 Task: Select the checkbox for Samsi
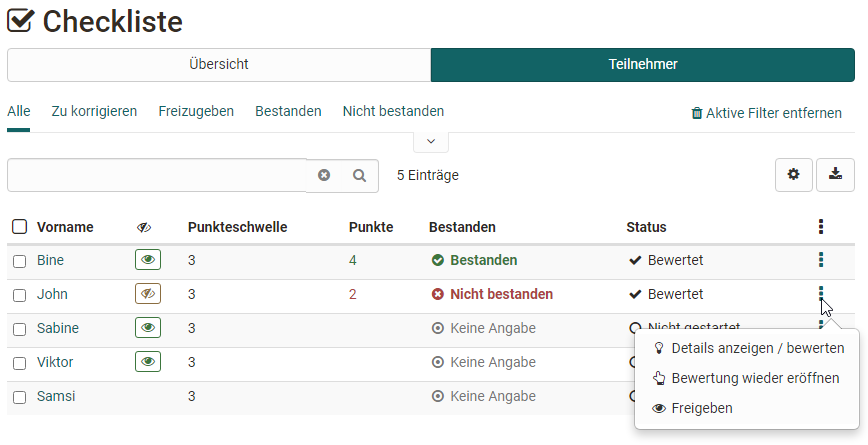20,396
